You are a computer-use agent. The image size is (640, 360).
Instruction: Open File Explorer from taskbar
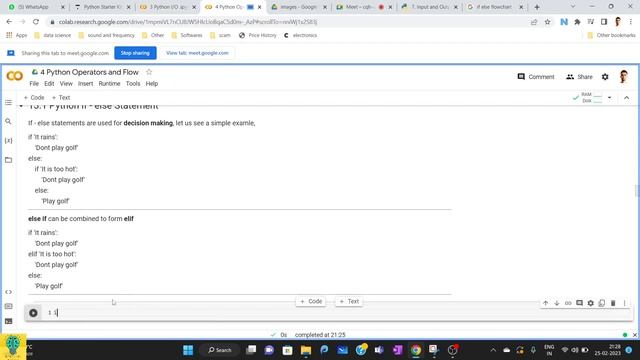point(306,350)
